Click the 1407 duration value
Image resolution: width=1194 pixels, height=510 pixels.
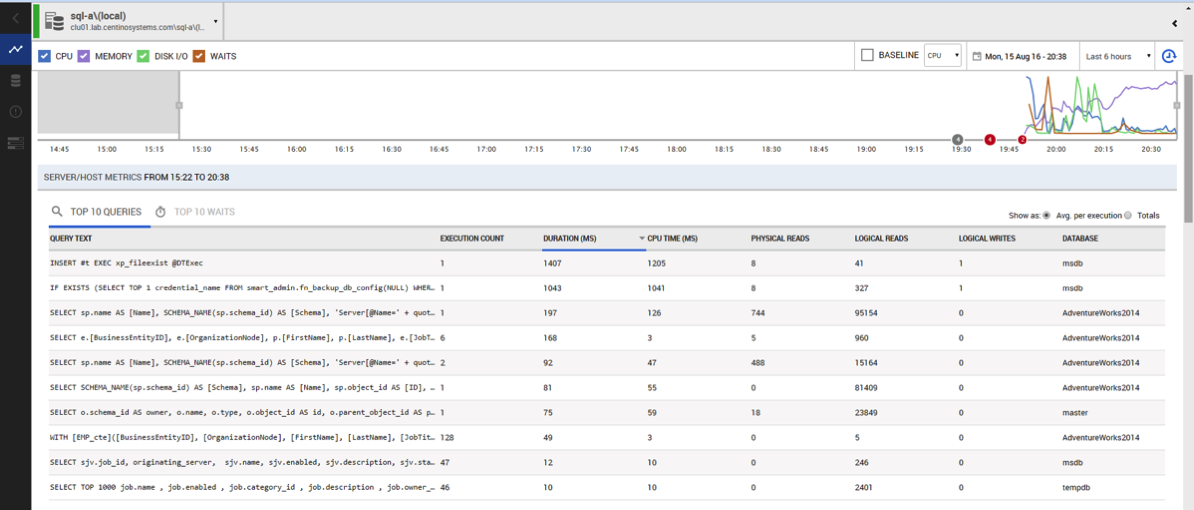click(x=553, y=263)
